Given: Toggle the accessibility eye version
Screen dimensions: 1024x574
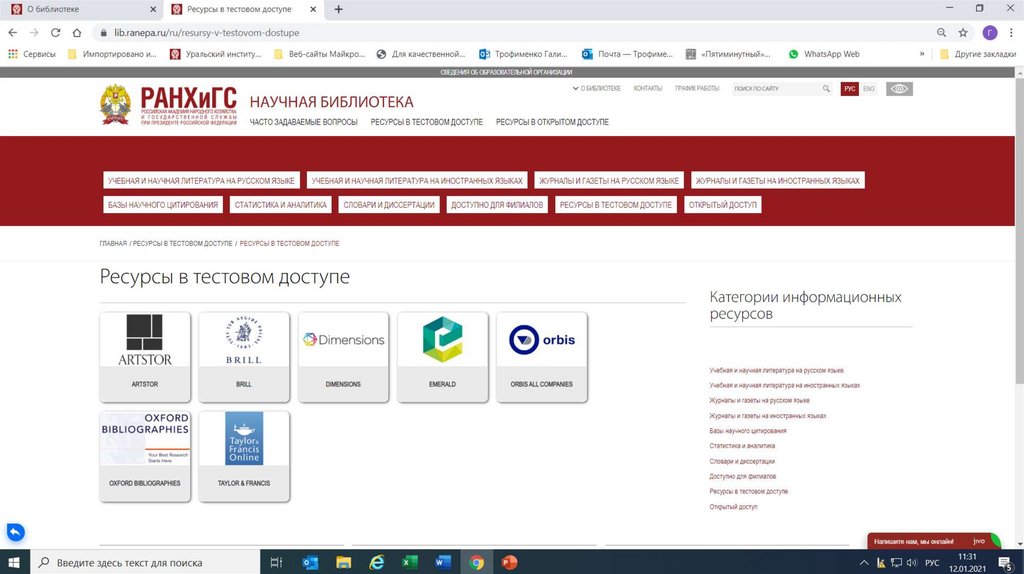Looking at the screenshot, I should click(899, 89).
